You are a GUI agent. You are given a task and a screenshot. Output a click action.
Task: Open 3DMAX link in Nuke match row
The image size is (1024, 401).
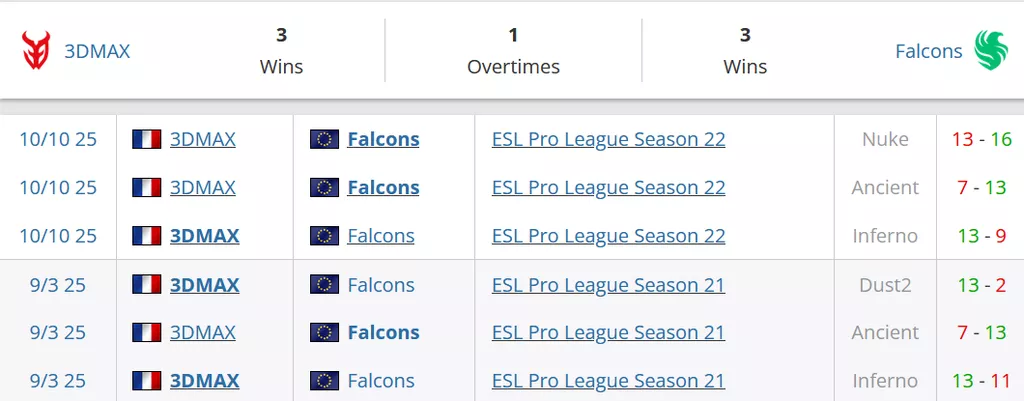click(x=203, y=139)
